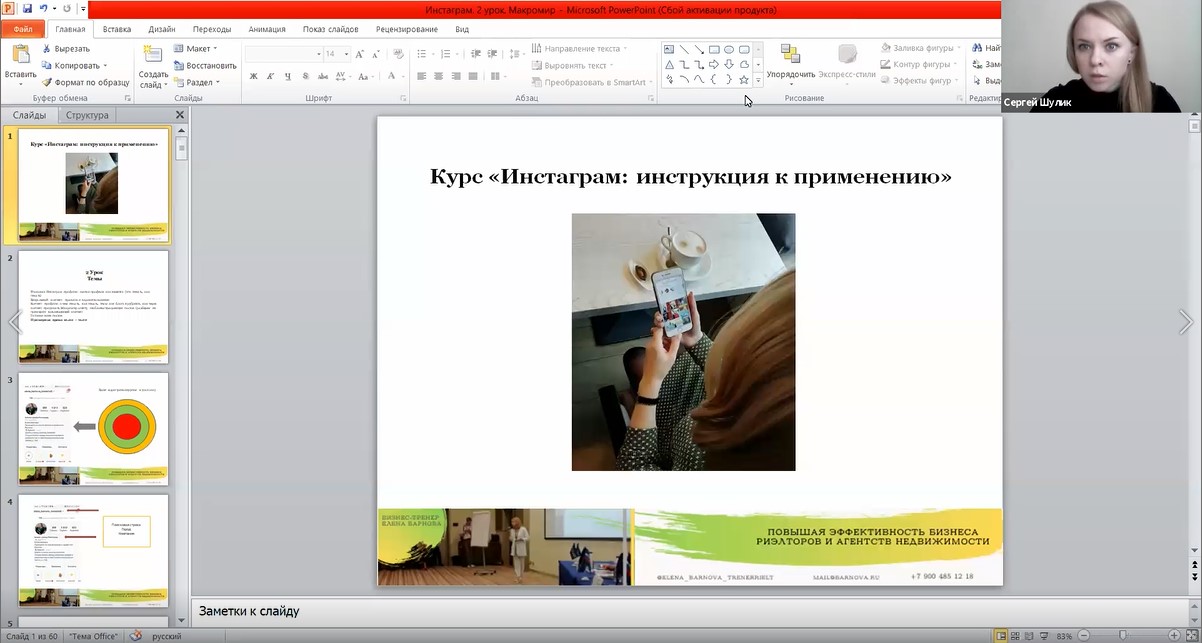Select the left brace shape

coord(714,79)
